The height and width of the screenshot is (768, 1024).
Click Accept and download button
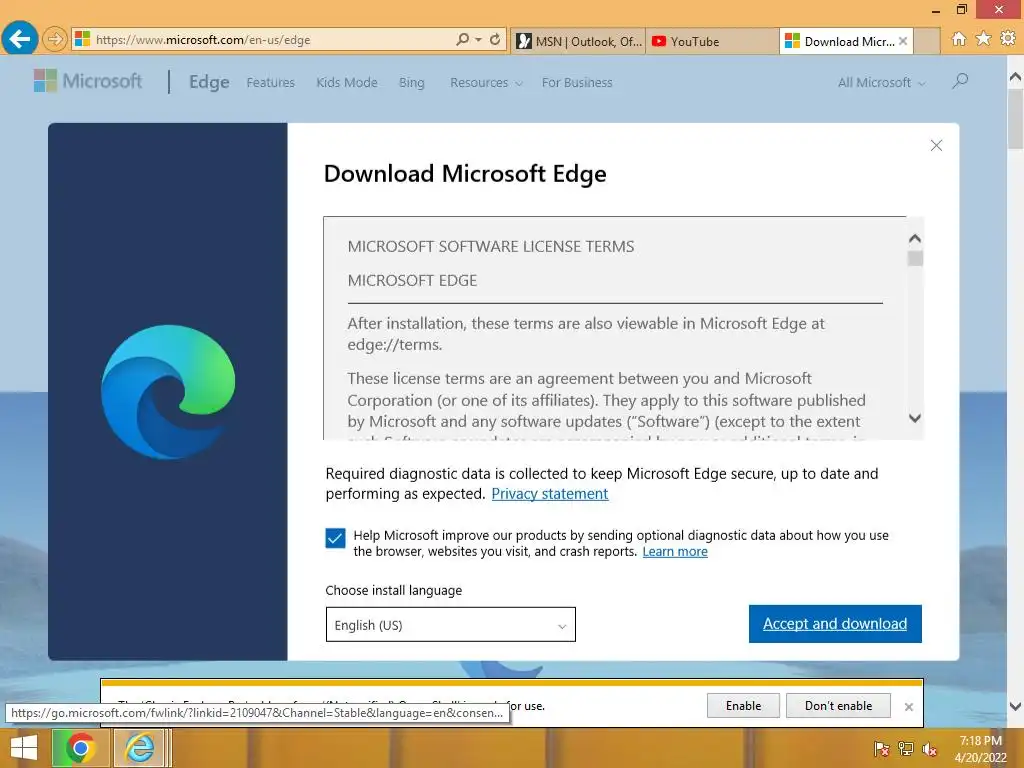835,624
